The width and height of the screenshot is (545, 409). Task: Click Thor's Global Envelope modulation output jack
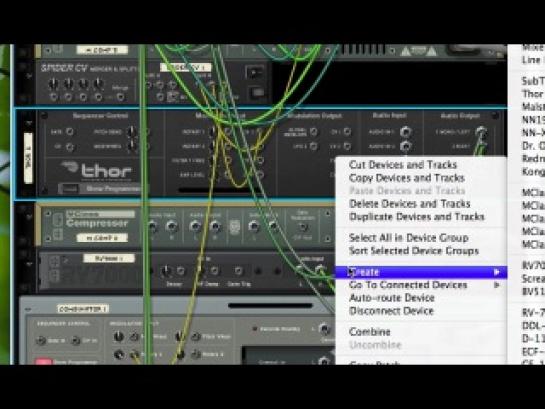pos(314,132)
